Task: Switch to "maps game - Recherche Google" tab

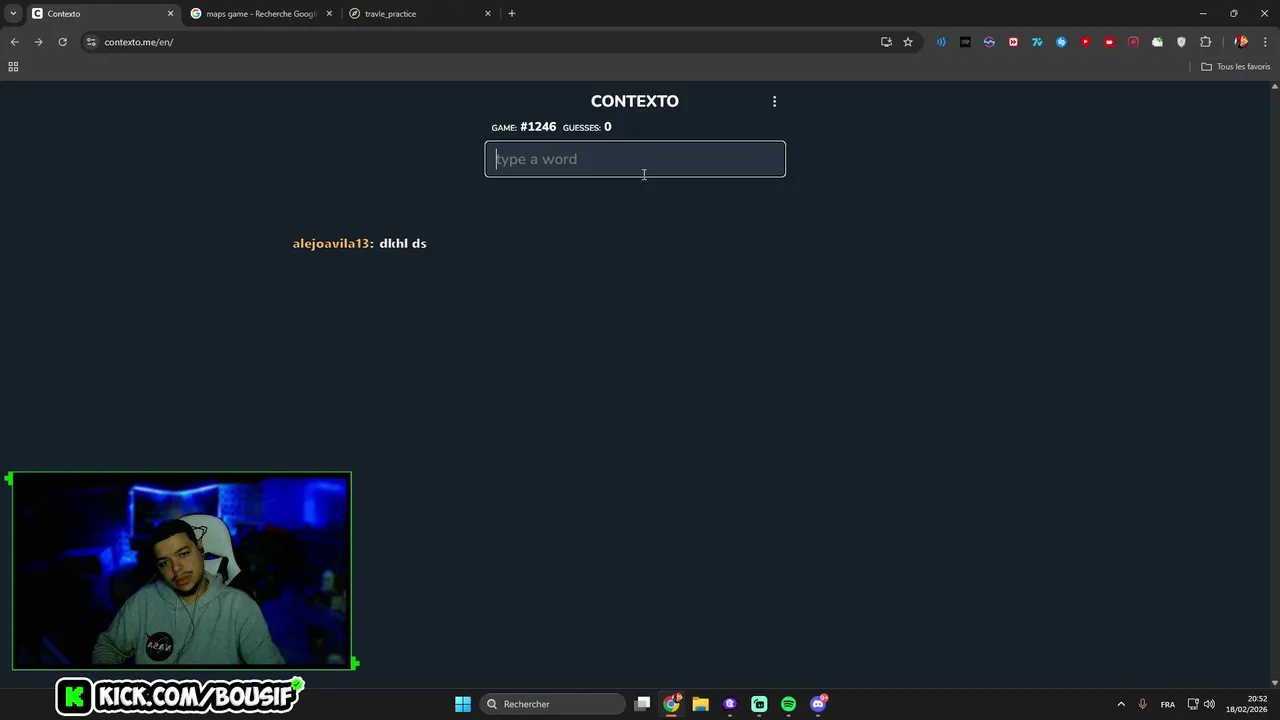Action: click(x=260, y=14)
